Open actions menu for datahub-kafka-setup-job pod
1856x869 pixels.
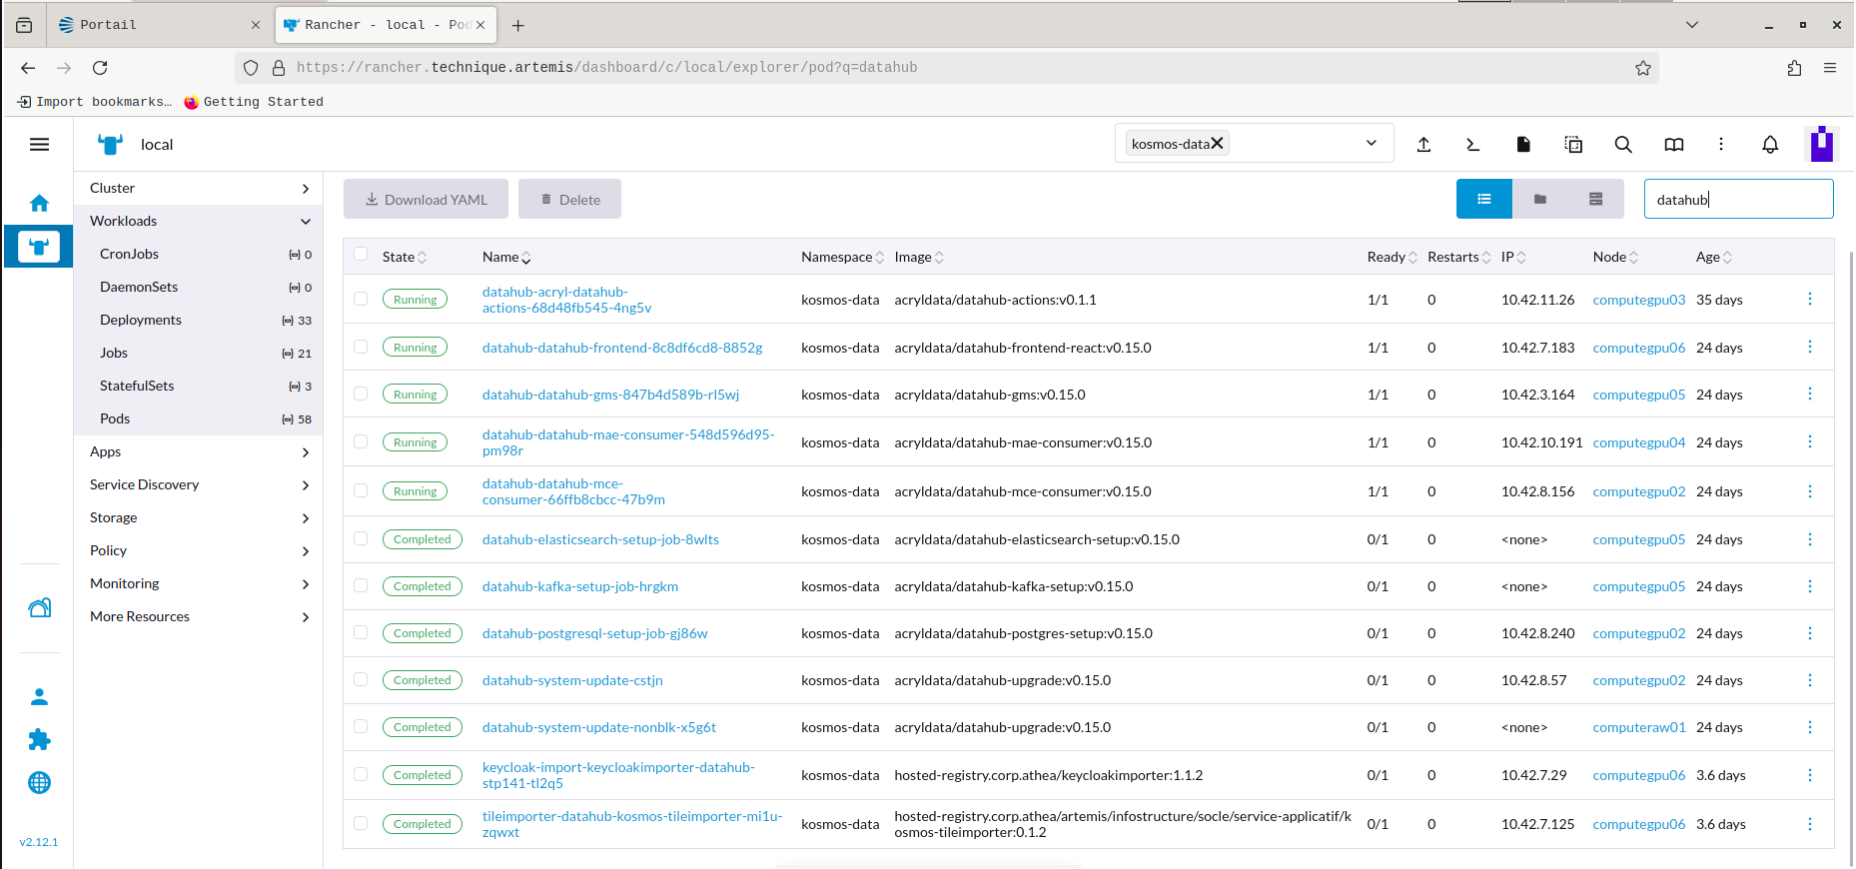(x=1810, y=586)
